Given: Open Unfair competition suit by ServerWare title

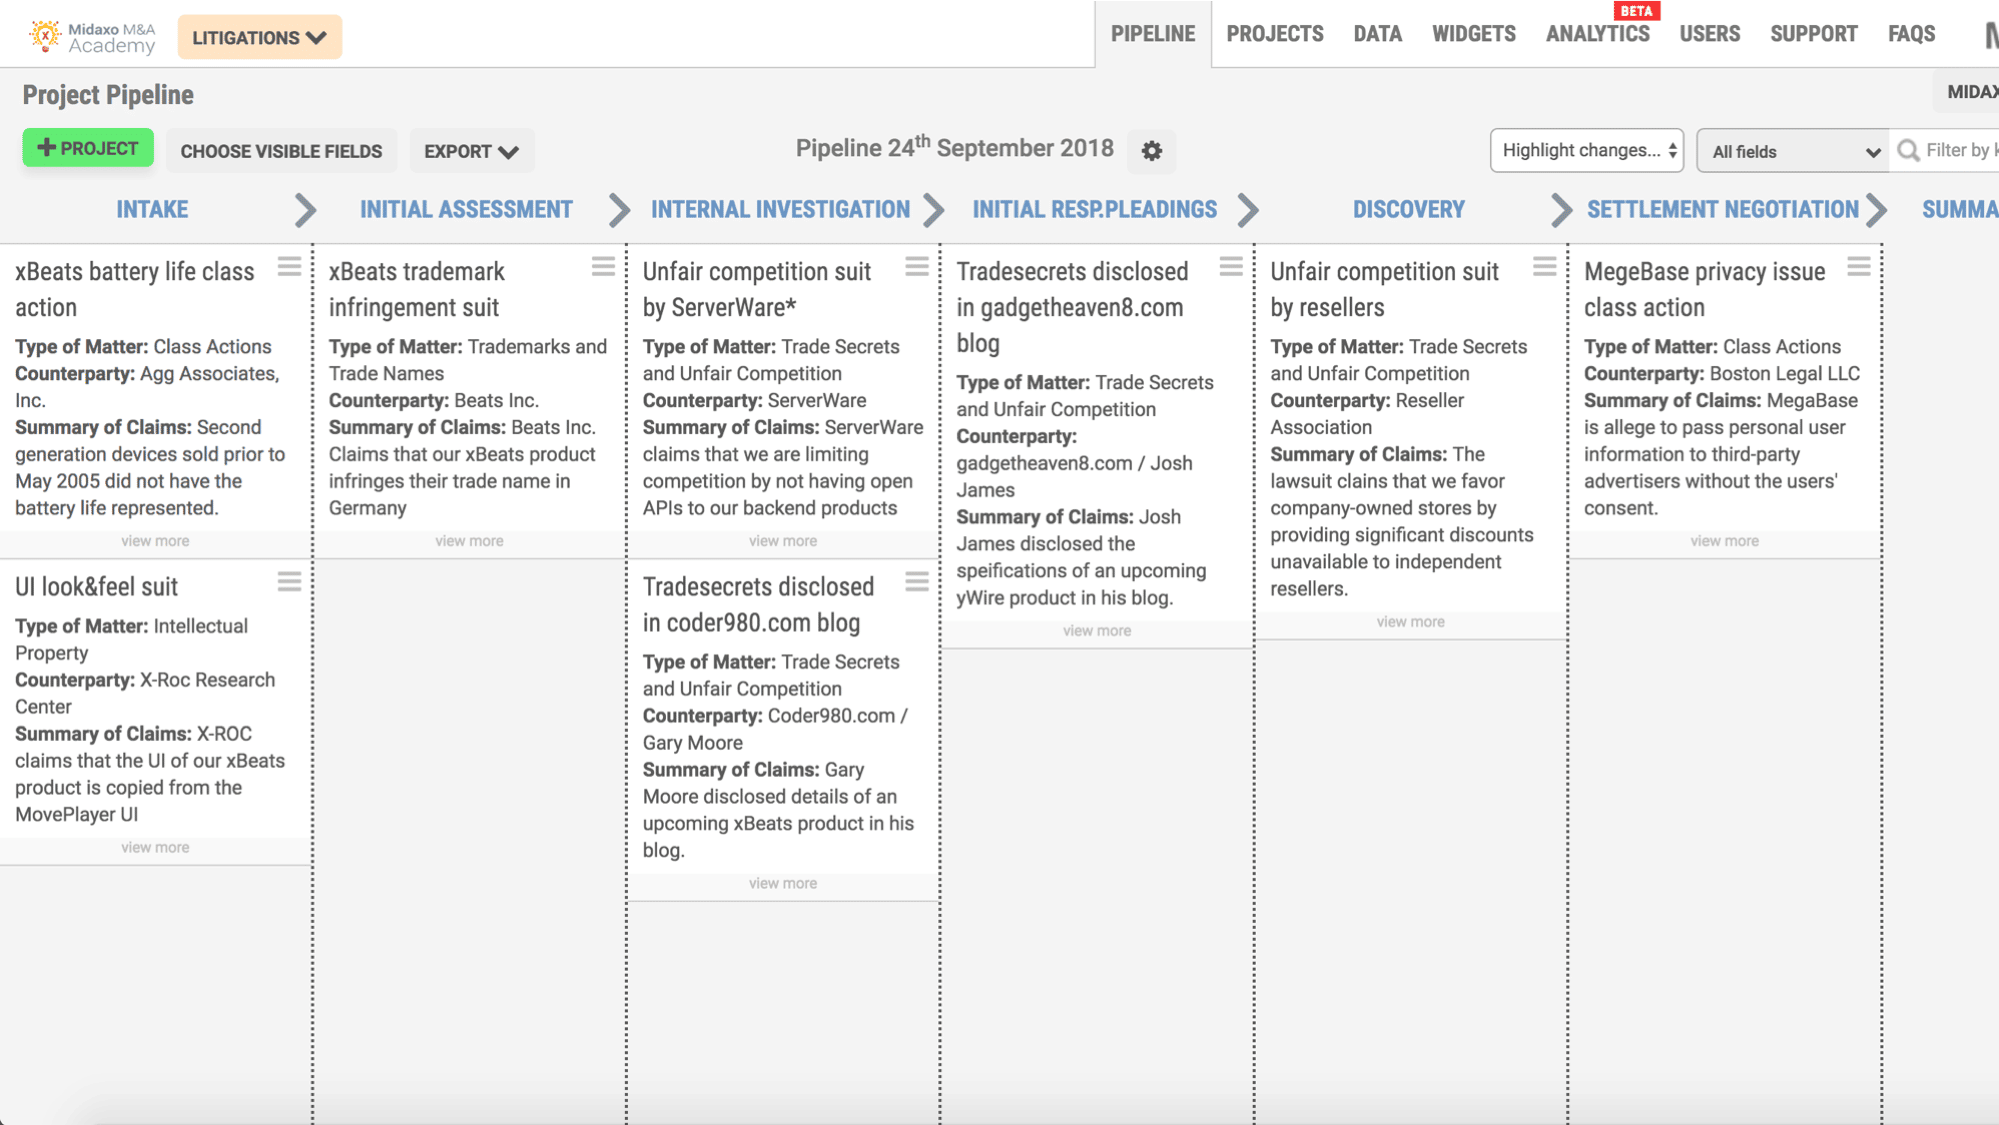Looking at the screenshot, I should pyautogui.click(x=757, y=289).
